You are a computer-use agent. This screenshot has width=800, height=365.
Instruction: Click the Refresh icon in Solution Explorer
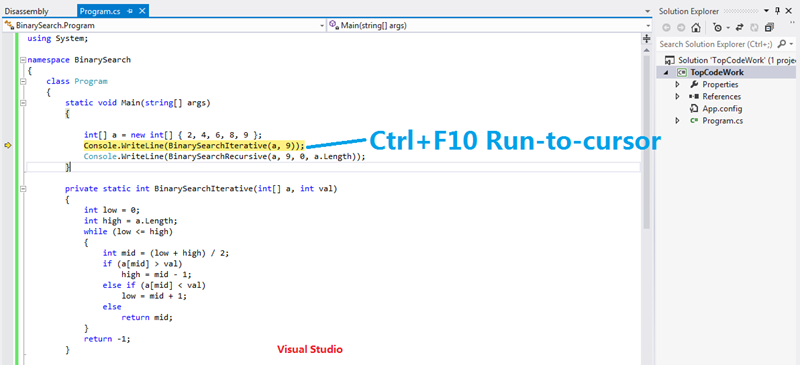pos(755,28)
